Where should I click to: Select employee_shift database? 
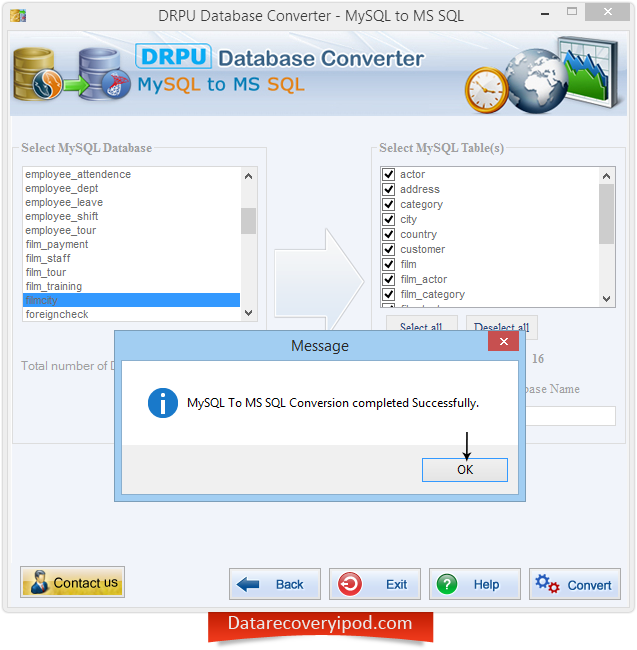coord(131,216)
